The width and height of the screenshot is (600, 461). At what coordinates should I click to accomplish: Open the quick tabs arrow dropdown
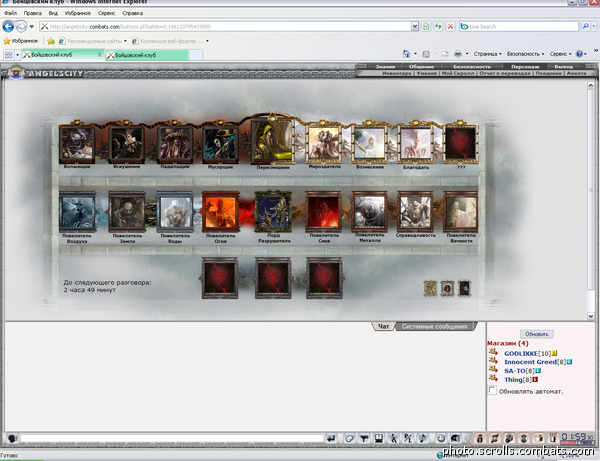pos(17,55)
